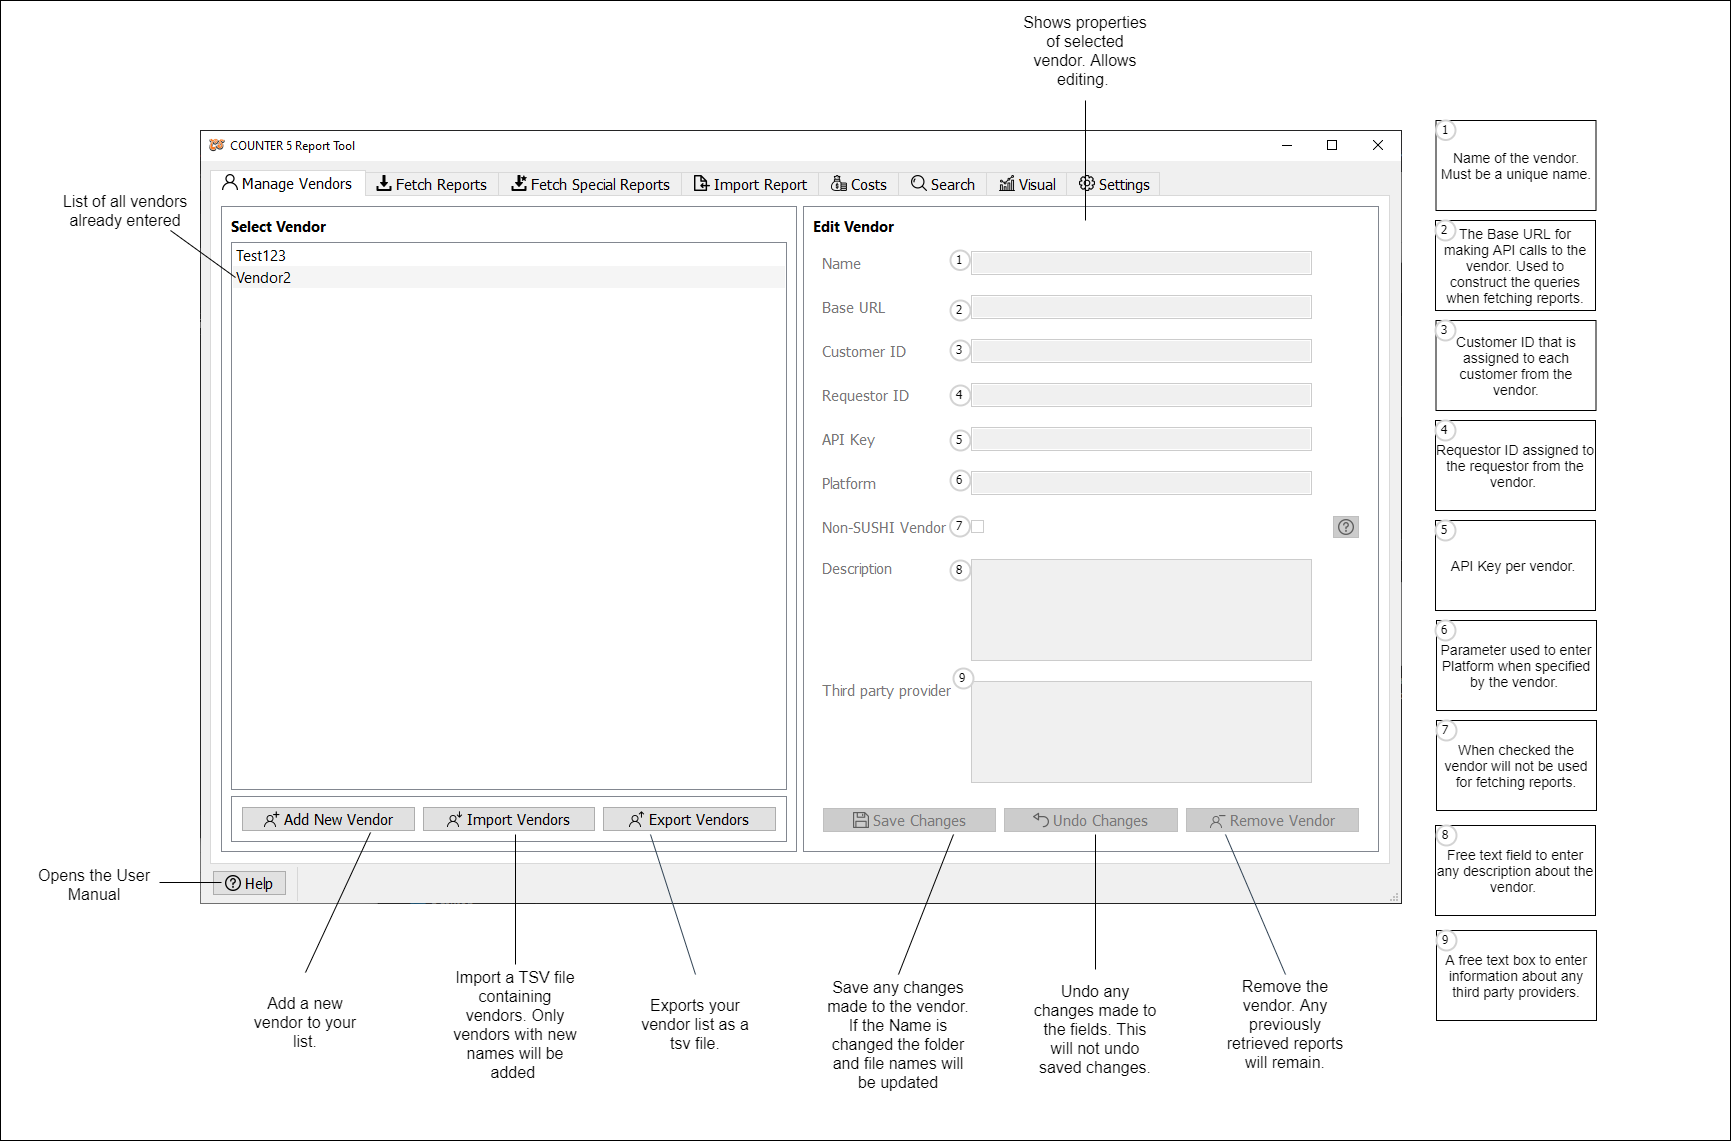Click the Undo Changes button
The height and width of the screenshot is (1141, 1732).
[1089, 820]
